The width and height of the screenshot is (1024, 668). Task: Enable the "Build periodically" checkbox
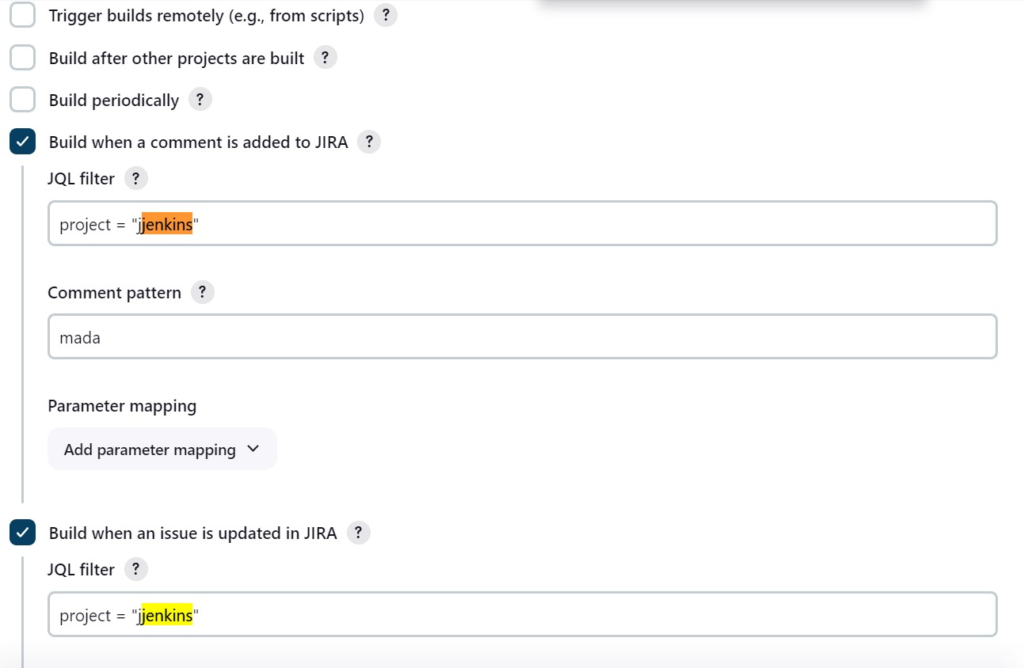tap(21, 99)
